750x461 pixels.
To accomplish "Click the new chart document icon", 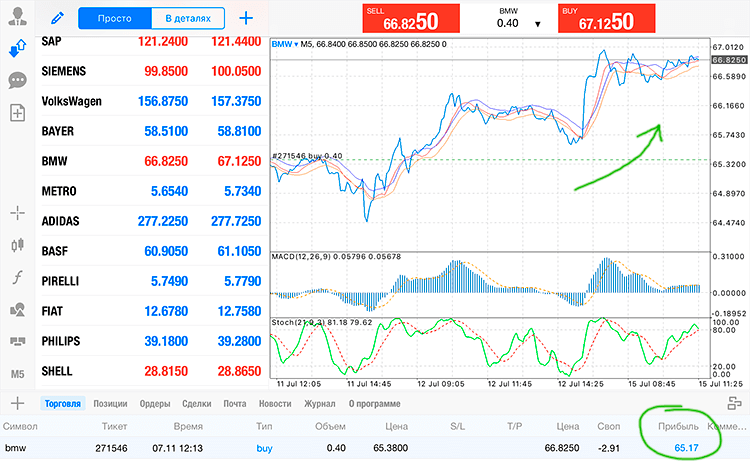I will pos(18,113).
